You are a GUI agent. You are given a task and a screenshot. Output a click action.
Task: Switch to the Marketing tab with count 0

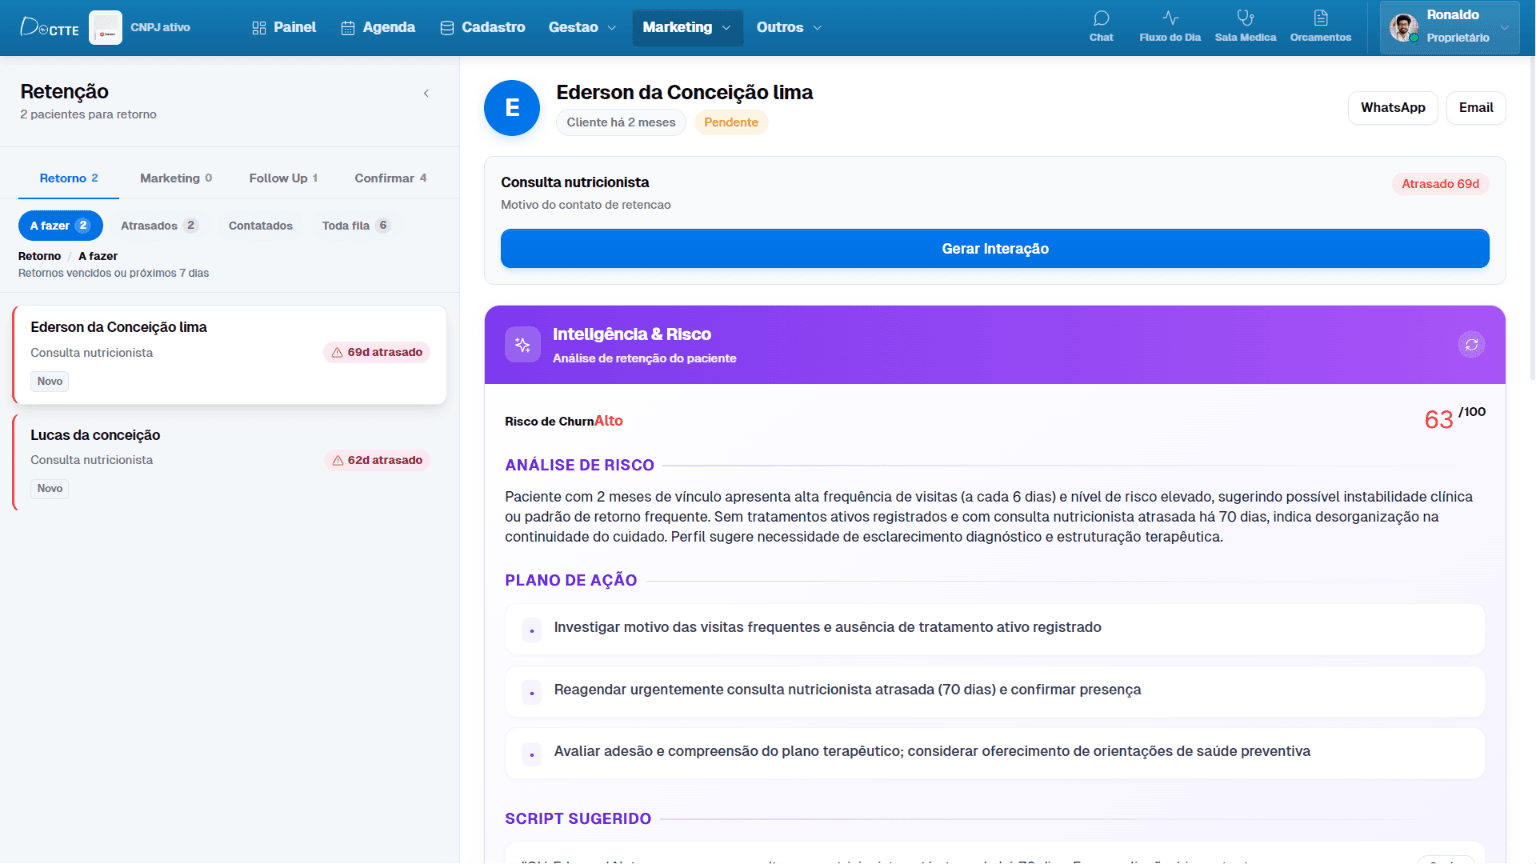(176, 178)
